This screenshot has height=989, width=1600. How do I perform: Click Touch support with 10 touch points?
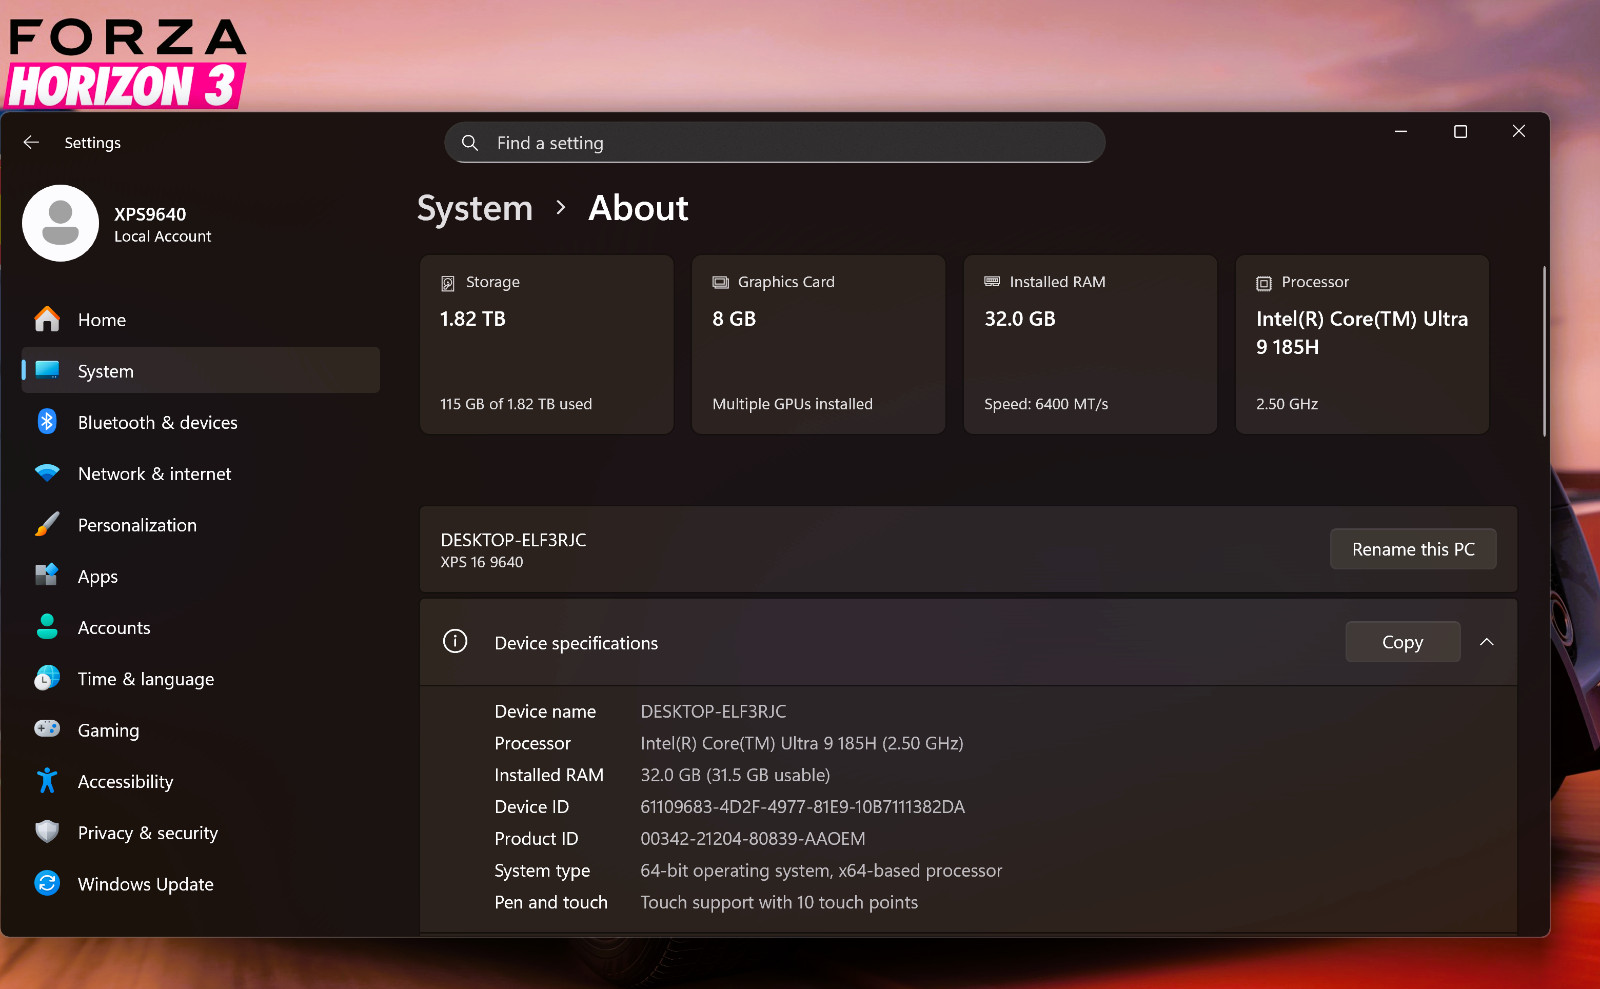[779, 902]
